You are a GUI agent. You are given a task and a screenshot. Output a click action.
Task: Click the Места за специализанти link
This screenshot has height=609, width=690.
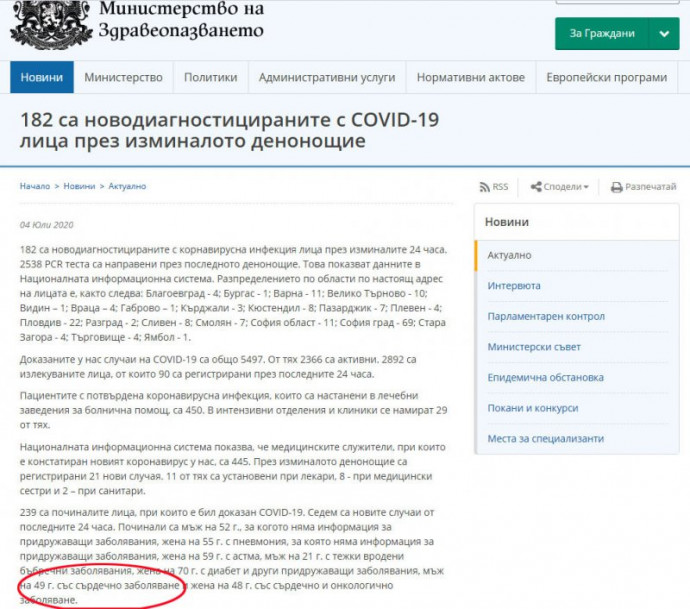[x=544, y=439]
